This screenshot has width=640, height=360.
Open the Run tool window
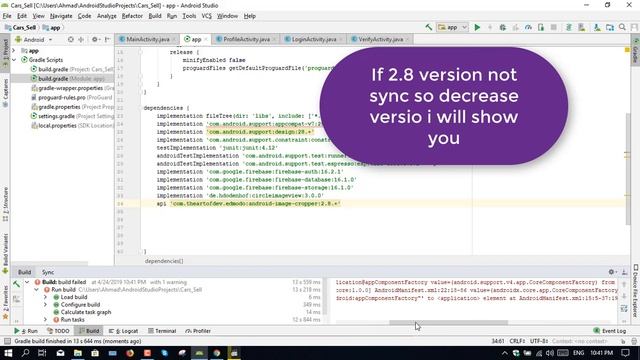point(26,331)
